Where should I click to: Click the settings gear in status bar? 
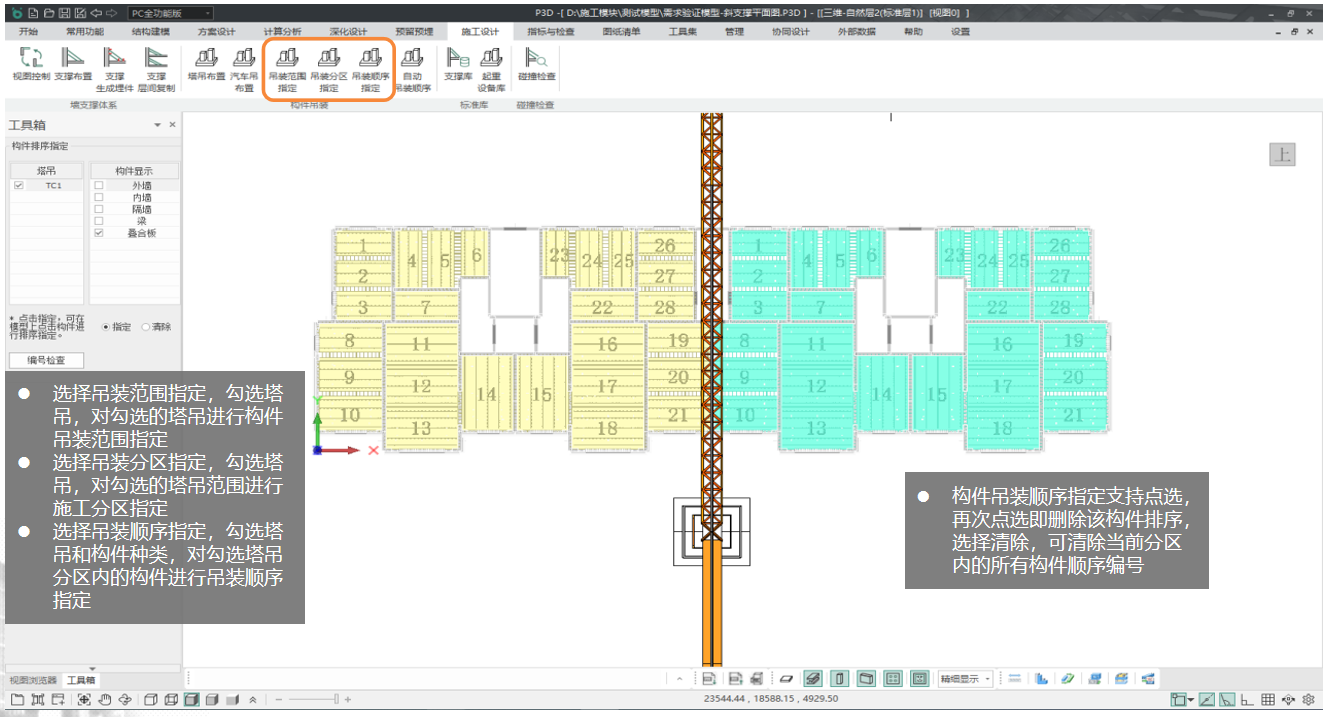tap(1307, 700)
